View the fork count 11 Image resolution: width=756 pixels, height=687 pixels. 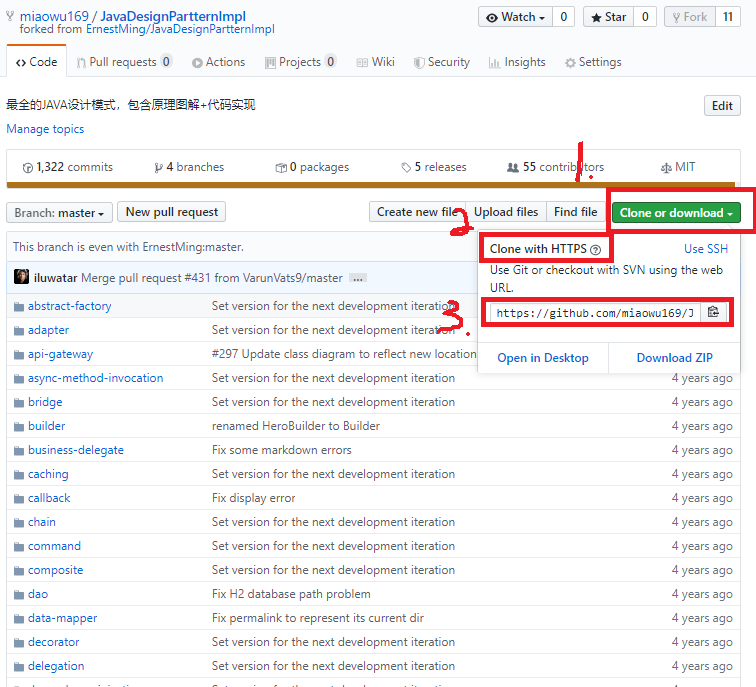pyautogui.click(x=728, y=17)
